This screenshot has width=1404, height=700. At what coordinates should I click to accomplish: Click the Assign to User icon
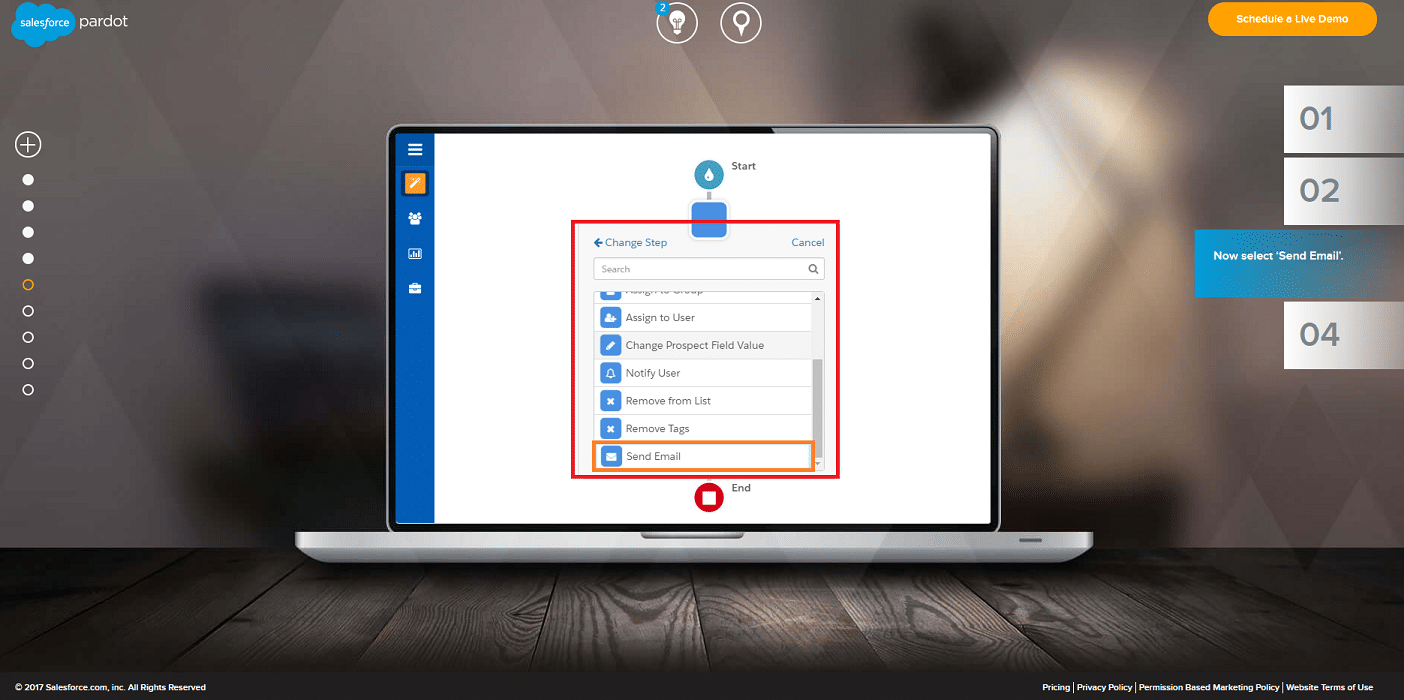coord(611,318)
